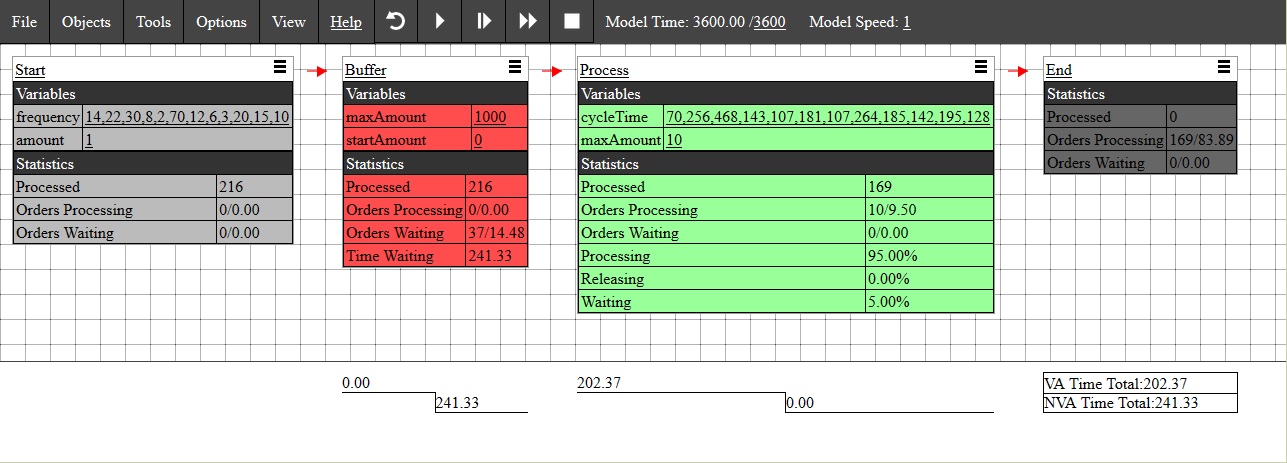The image size is (1287, 463).
Task: Open the Tools menu
Action: (x=153, y=22)
